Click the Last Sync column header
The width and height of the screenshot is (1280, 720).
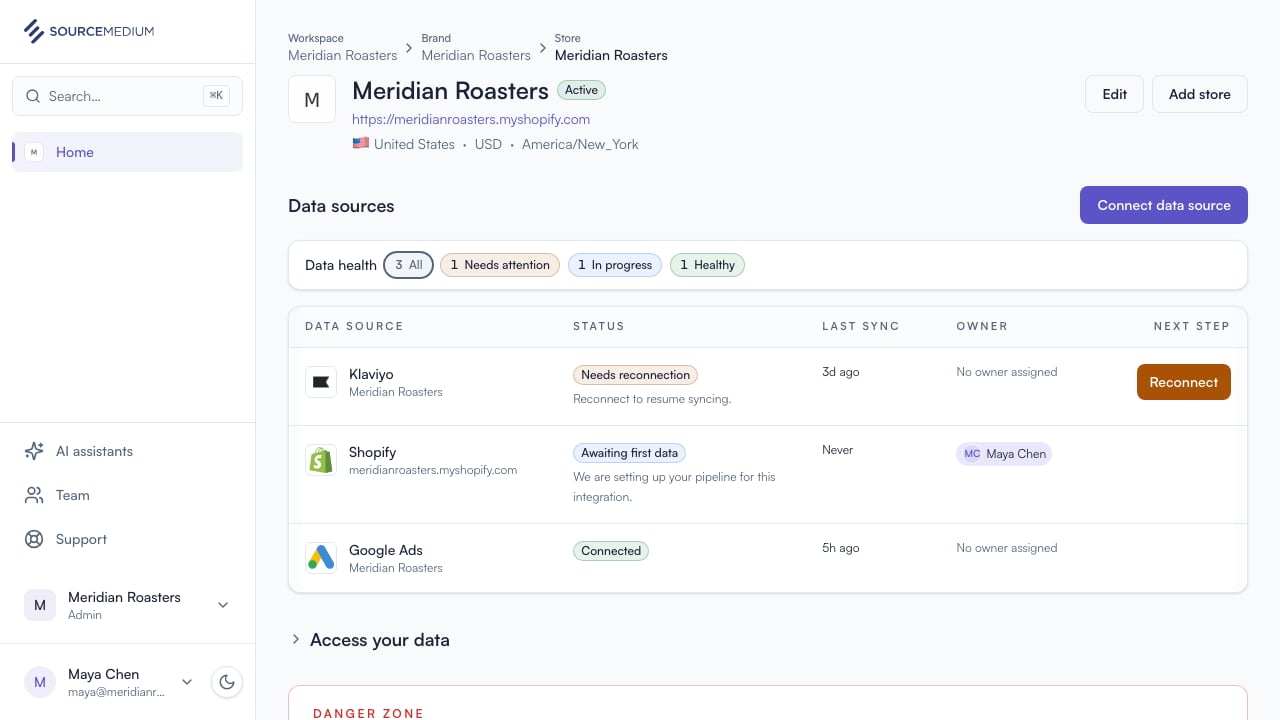click(861, 326)
